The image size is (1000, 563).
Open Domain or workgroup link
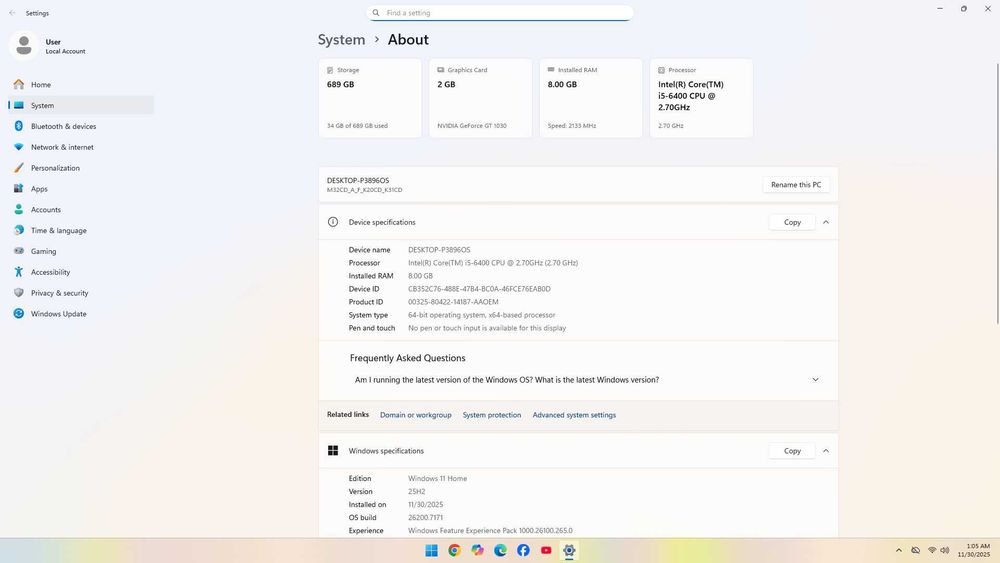(x=415, y=415)
